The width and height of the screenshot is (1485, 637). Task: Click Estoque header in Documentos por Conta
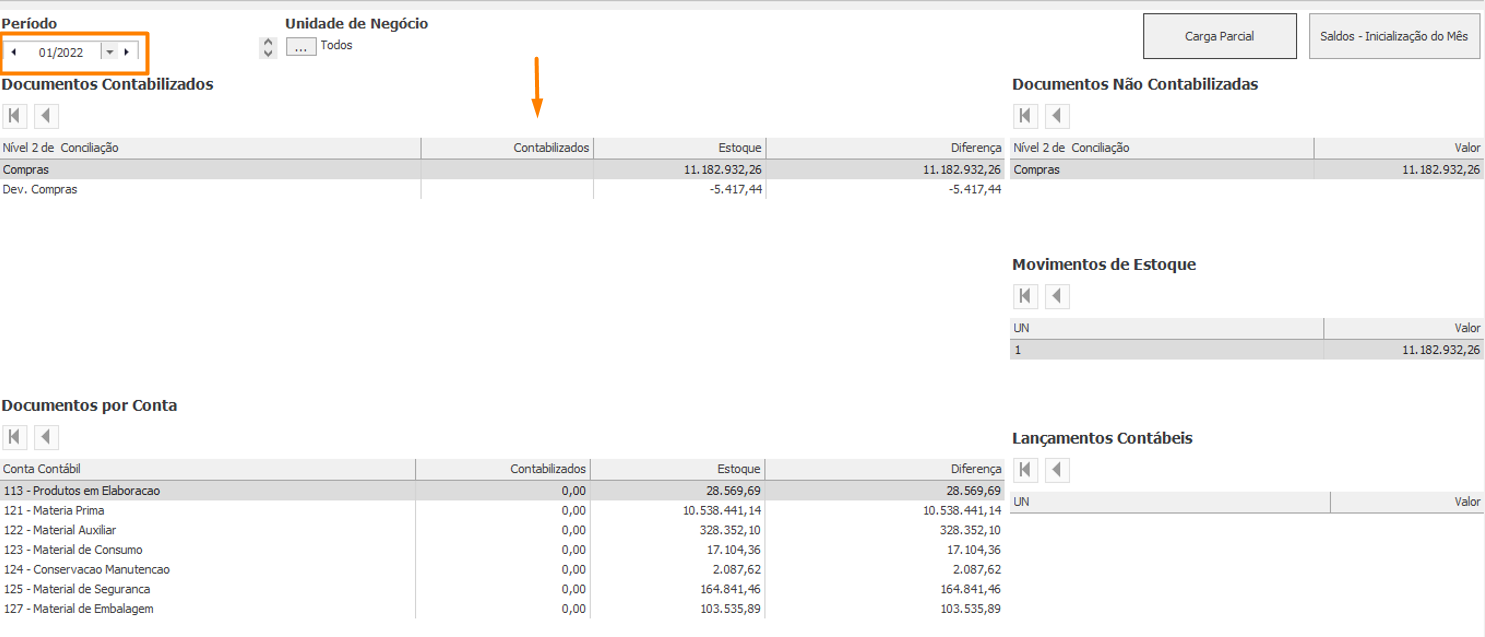pyautogui.click(x=678, y=469)
